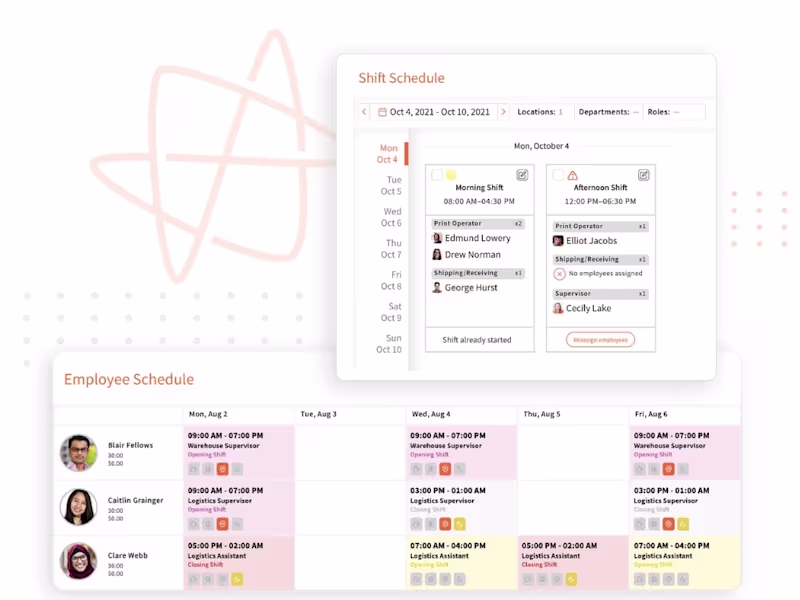The height and width of the screenshot is (600, 800).
Task: Click George Hurst's avatar
Action: [x=437, y=287]
